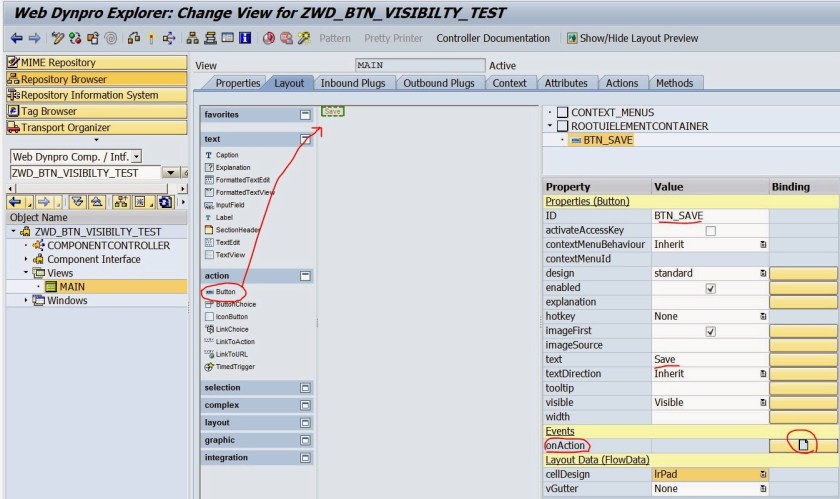Uncheck the imageFirst checkbox
840x499 pixels.
pyautogui.click(x=710, y=332)
